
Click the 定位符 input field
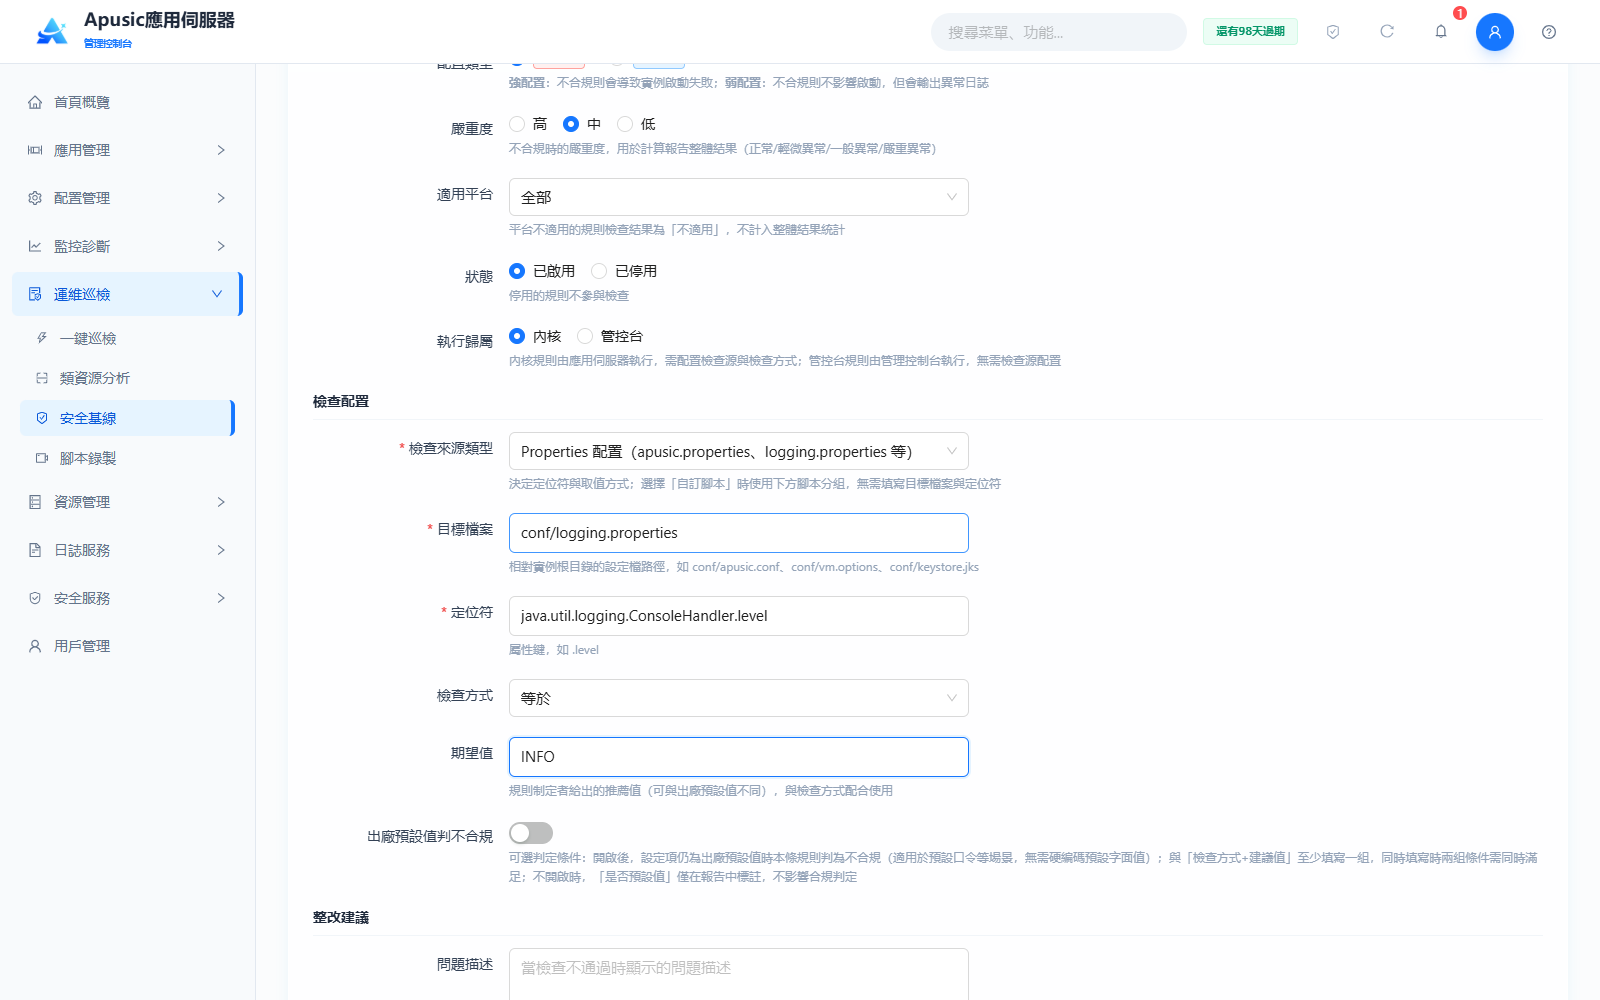tap(739, 616)
